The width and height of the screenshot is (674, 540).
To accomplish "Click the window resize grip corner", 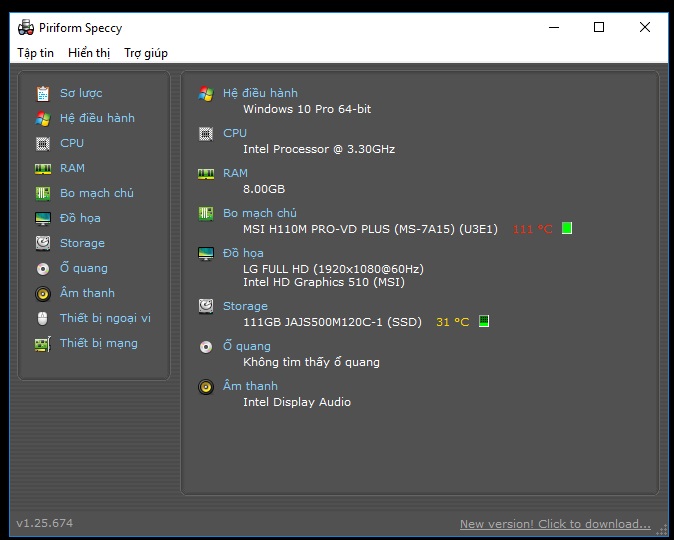I will click(662, 531).
